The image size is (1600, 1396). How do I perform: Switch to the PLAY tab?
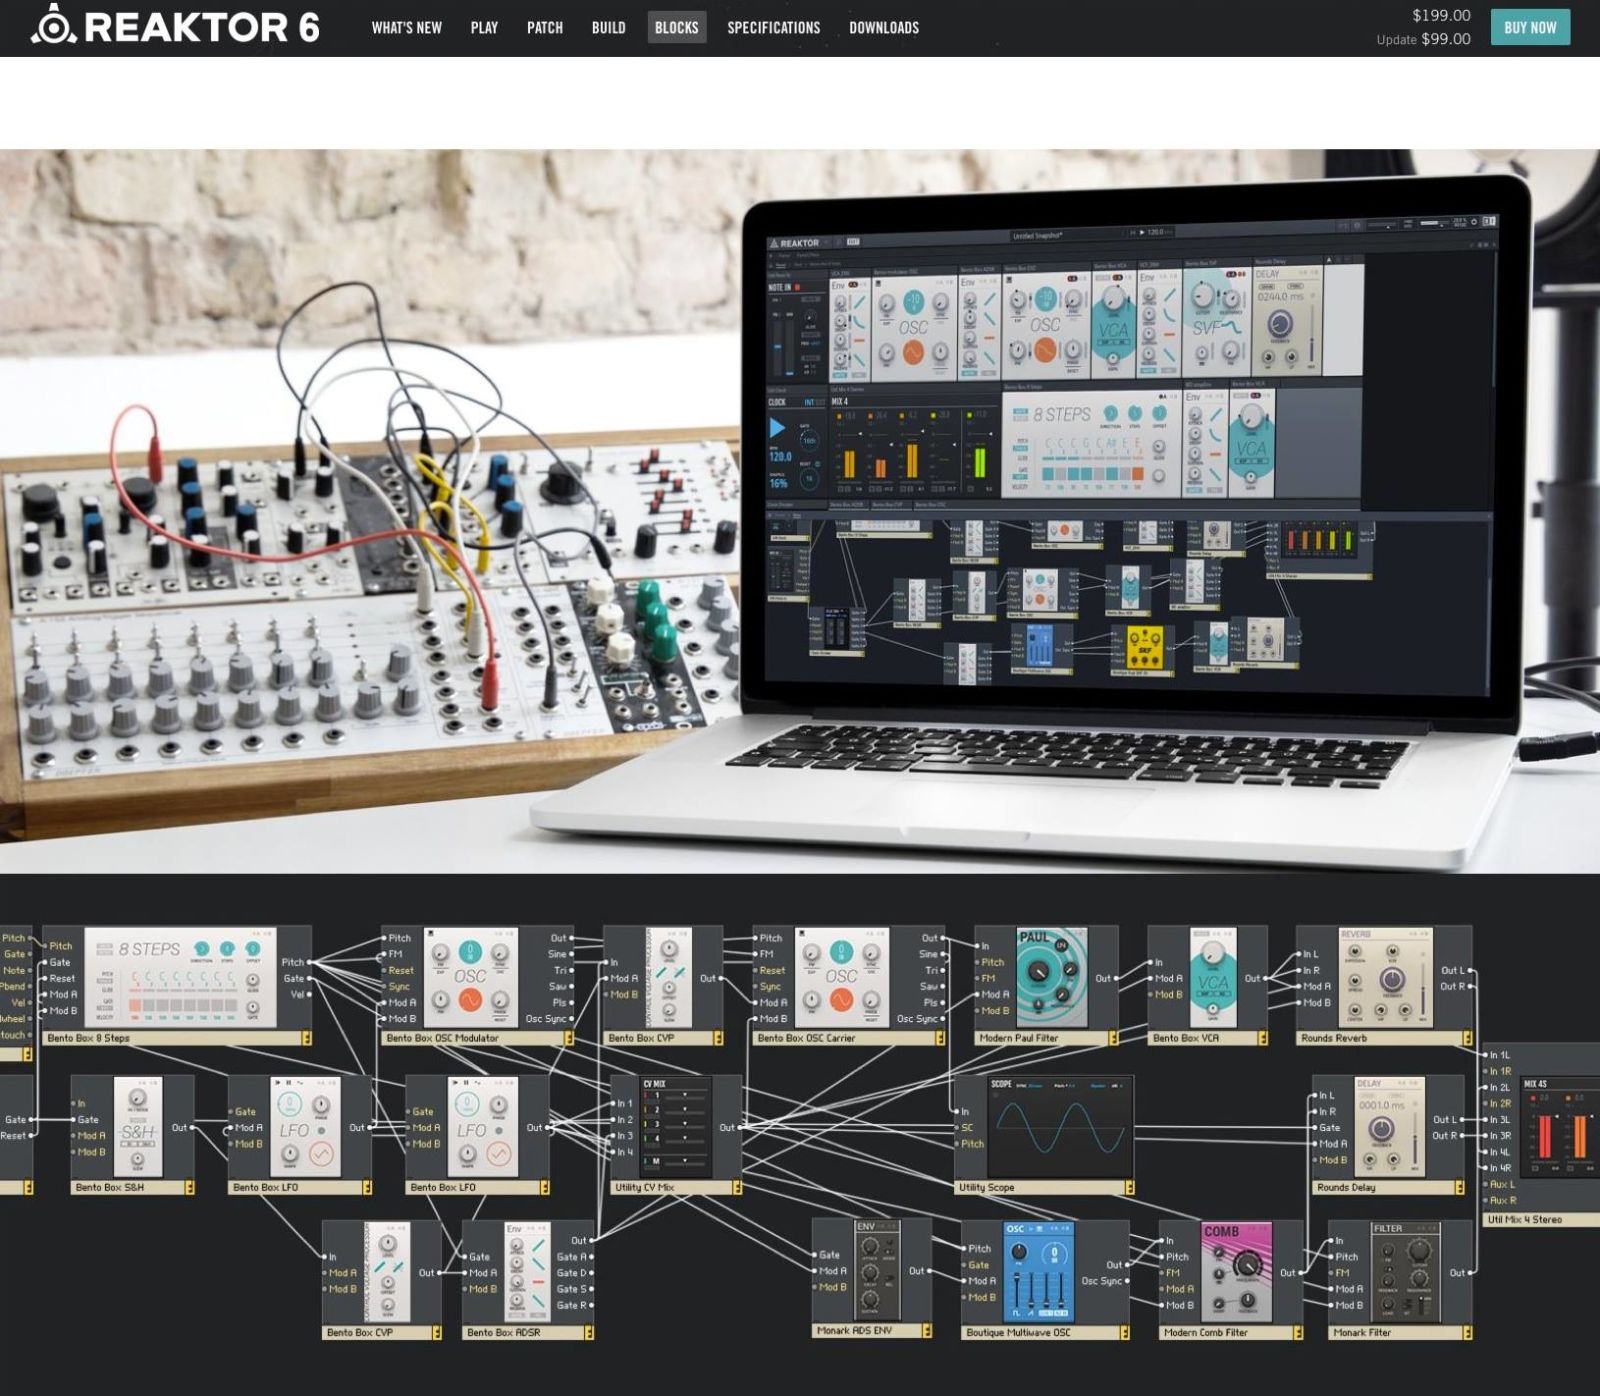click(x=484, y=27)
